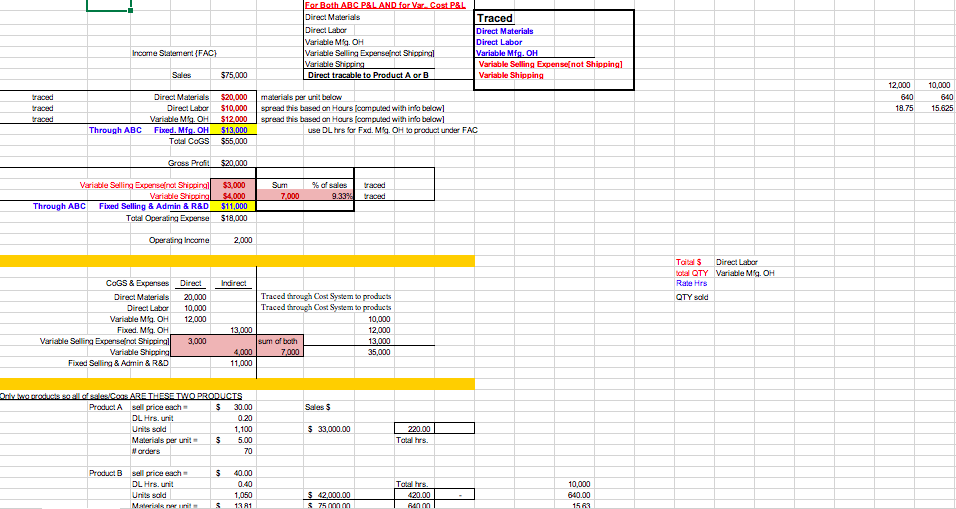
Task: Select the underlined 'Direct' column header
Action: [191, 283]
